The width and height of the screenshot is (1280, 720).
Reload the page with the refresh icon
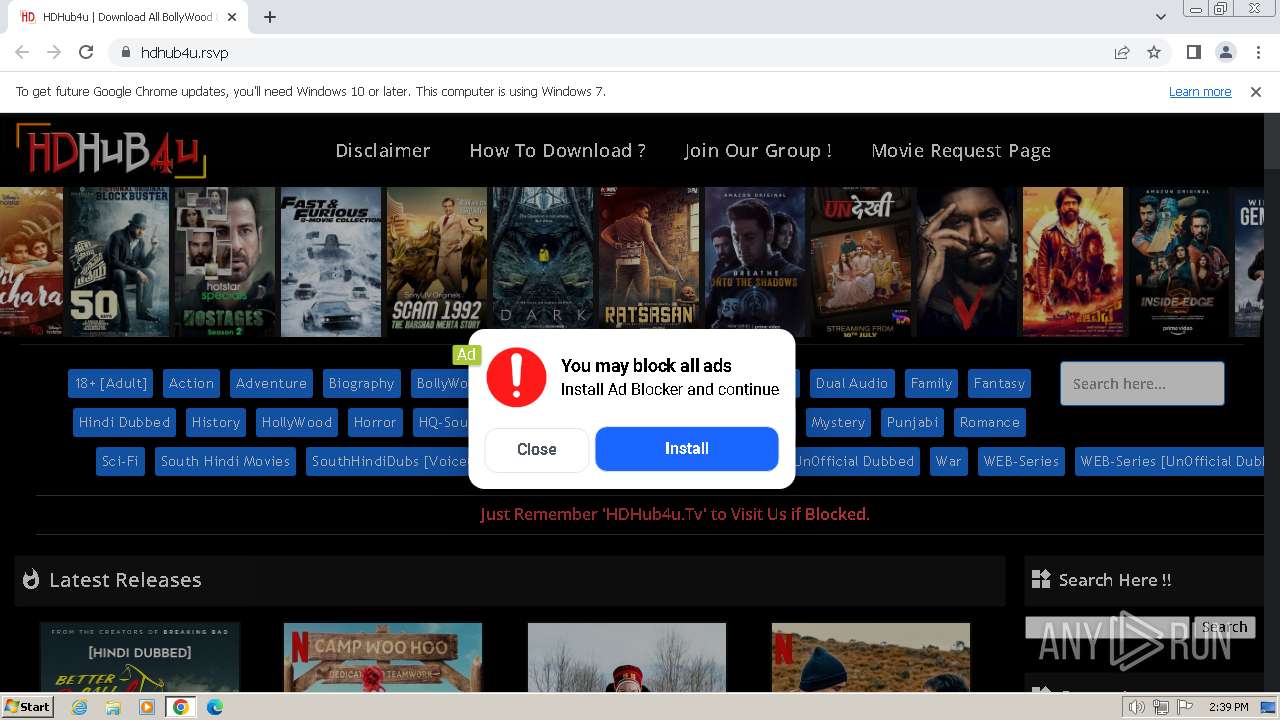(86, 52)
